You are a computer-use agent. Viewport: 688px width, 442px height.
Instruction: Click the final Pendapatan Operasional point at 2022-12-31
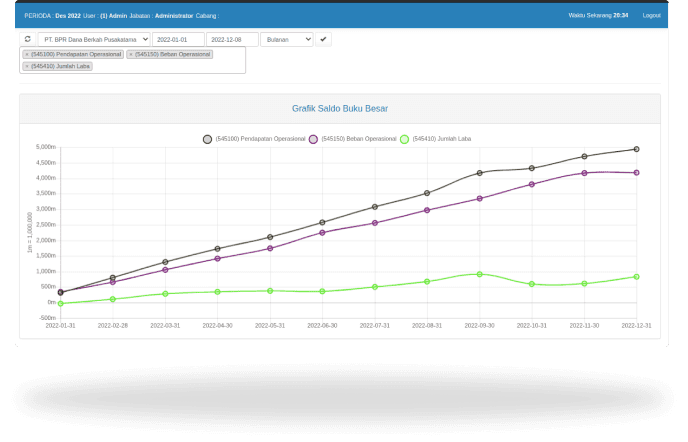[636, 149]
